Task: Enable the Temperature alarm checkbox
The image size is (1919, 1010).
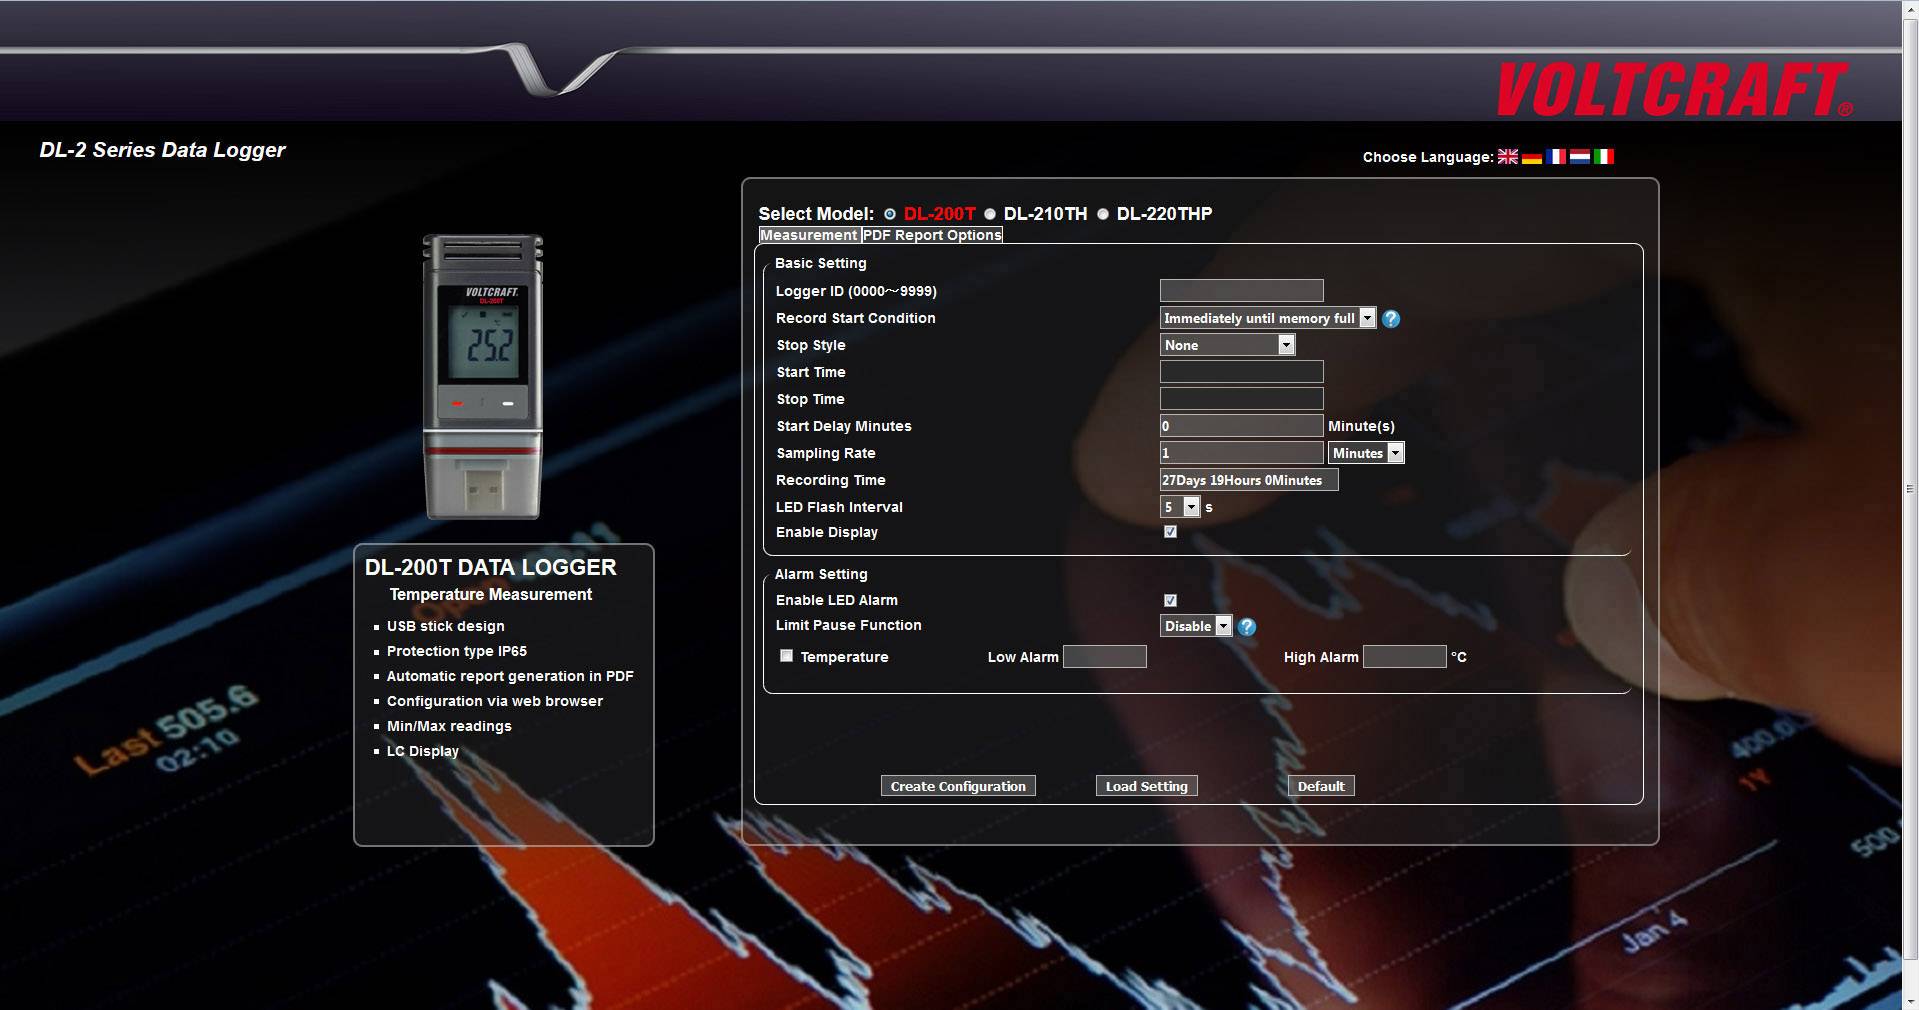Action: pos(786,655)
